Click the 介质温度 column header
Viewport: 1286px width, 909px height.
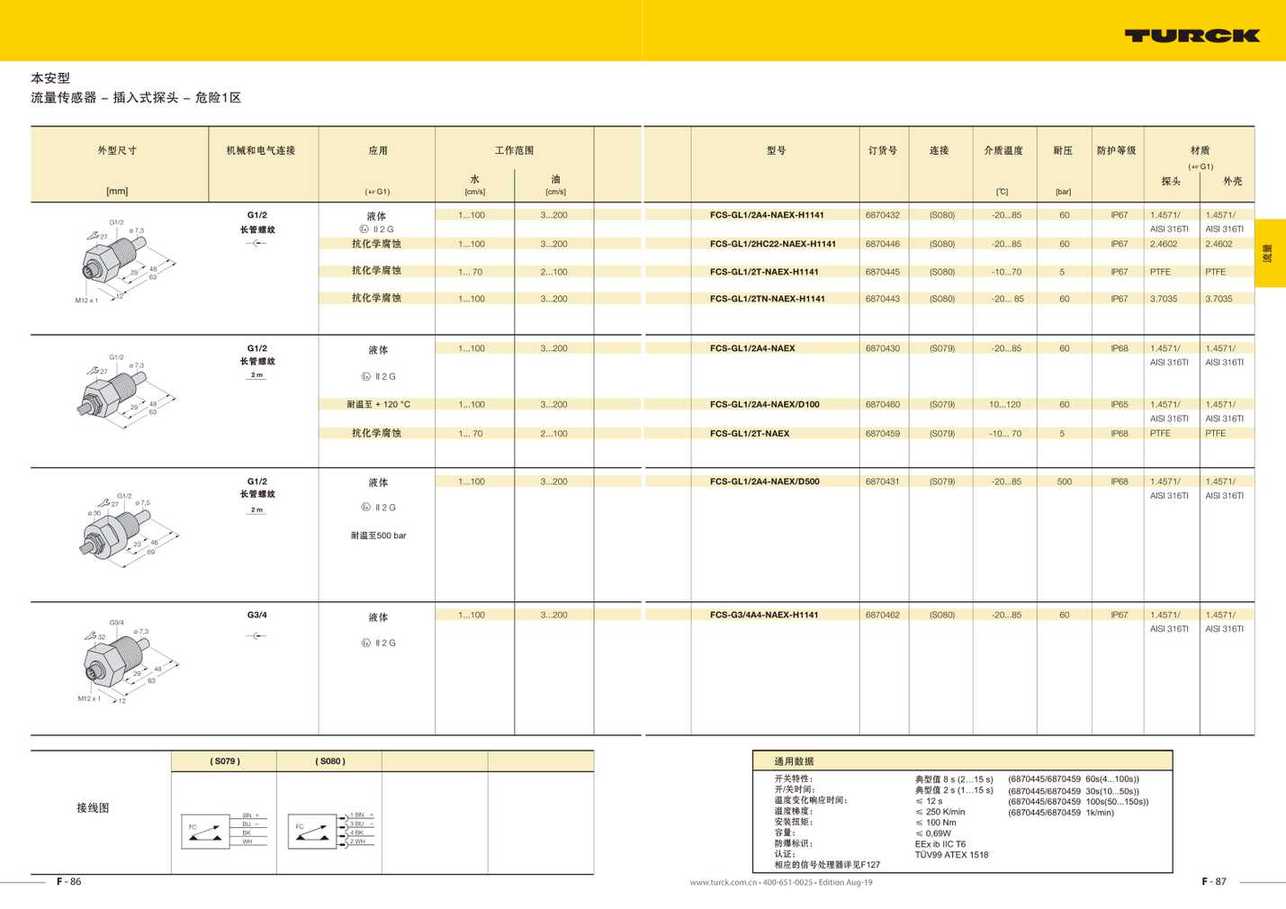pos(1003,150)
